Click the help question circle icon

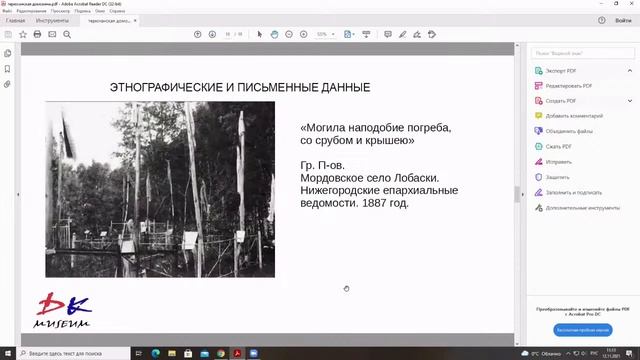602,20
